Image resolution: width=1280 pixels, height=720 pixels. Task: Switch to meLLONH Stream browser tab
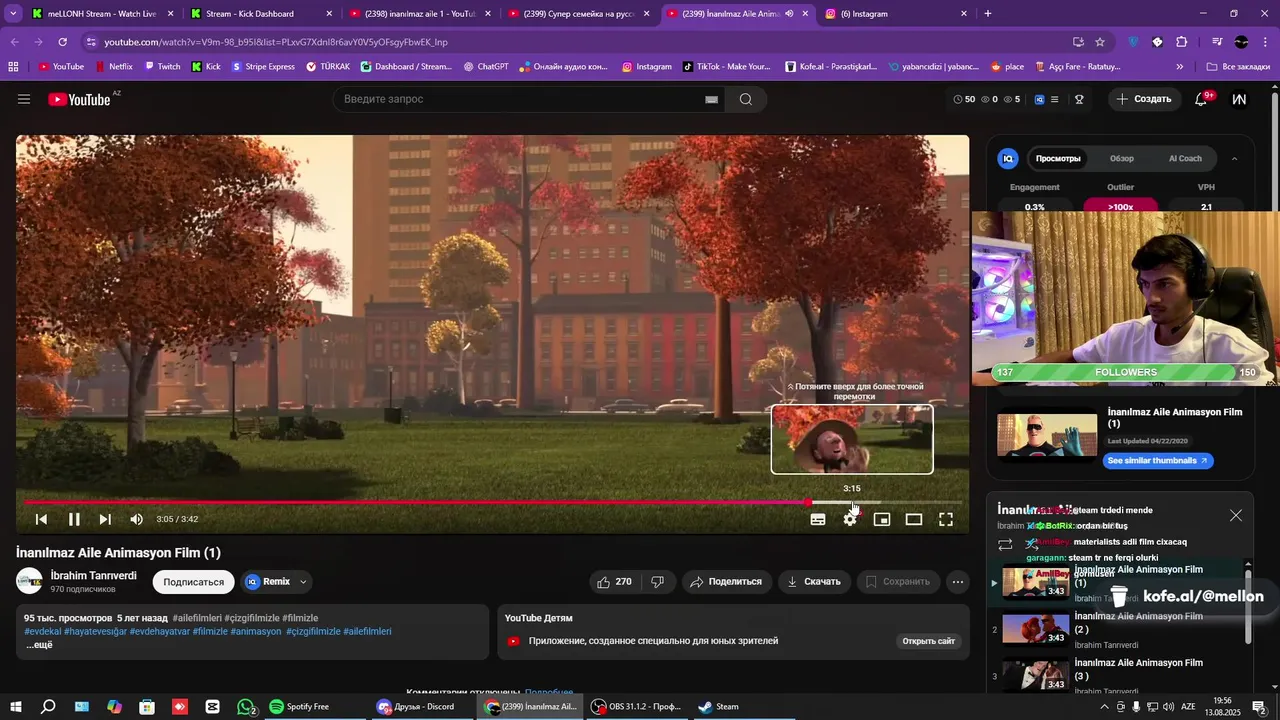101,14
